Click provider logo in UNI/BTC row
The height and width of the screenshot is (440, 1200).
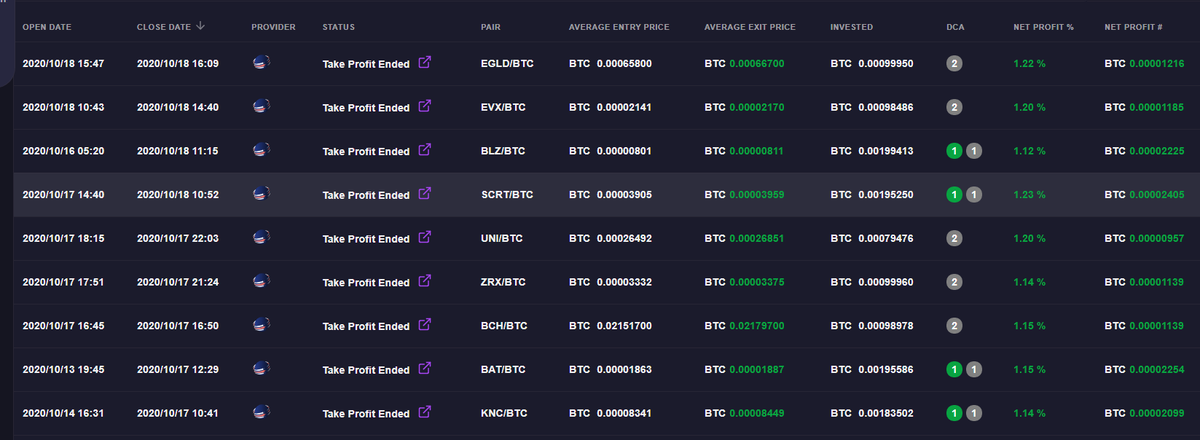pyautogui.click(x=262, y=238)
